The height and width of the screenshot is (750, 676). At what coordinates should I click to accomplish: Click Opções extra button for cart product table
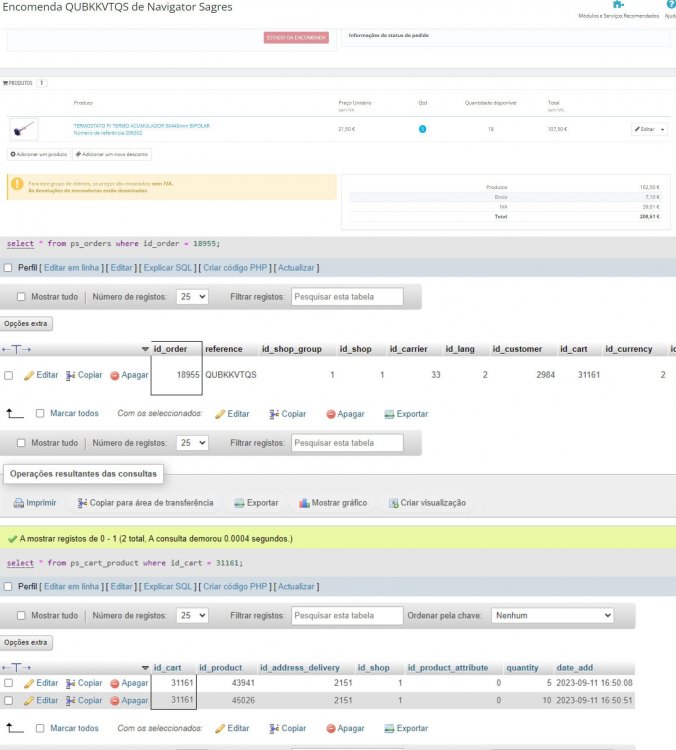(x=26, y=643)
